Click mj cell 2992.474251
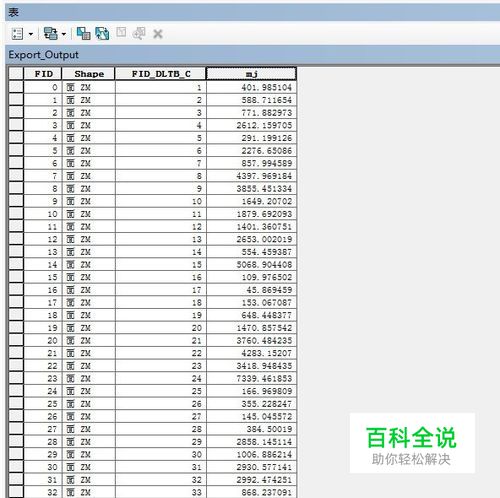Viewport: 500px width, 498px height. coord(251,480)
